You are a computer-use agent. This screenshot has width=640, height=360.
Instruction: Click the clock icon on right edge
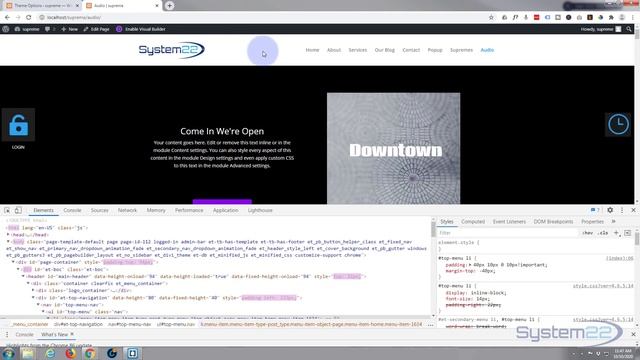(x=618, y=124)
